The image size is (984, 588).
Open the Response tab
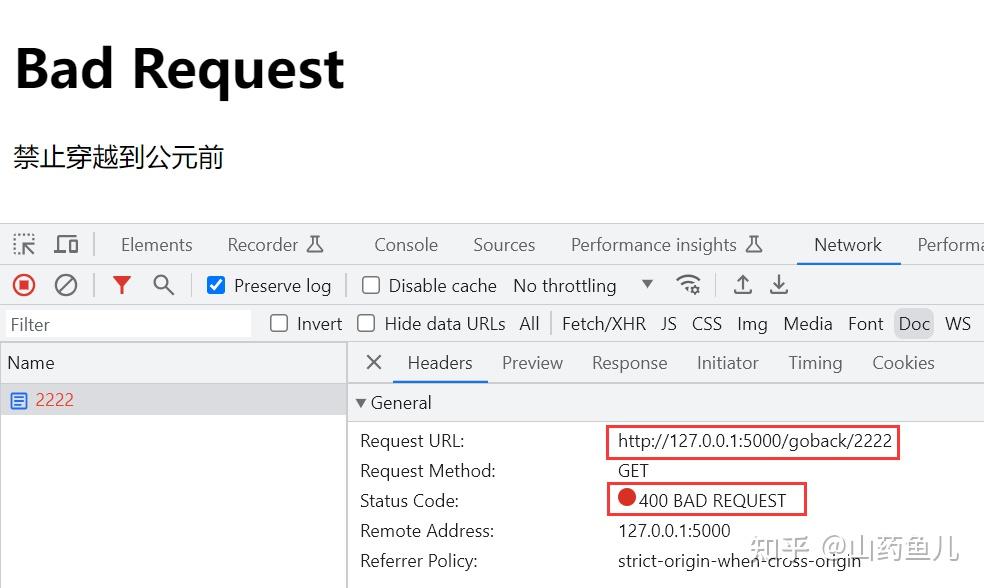tap(629, 363)
